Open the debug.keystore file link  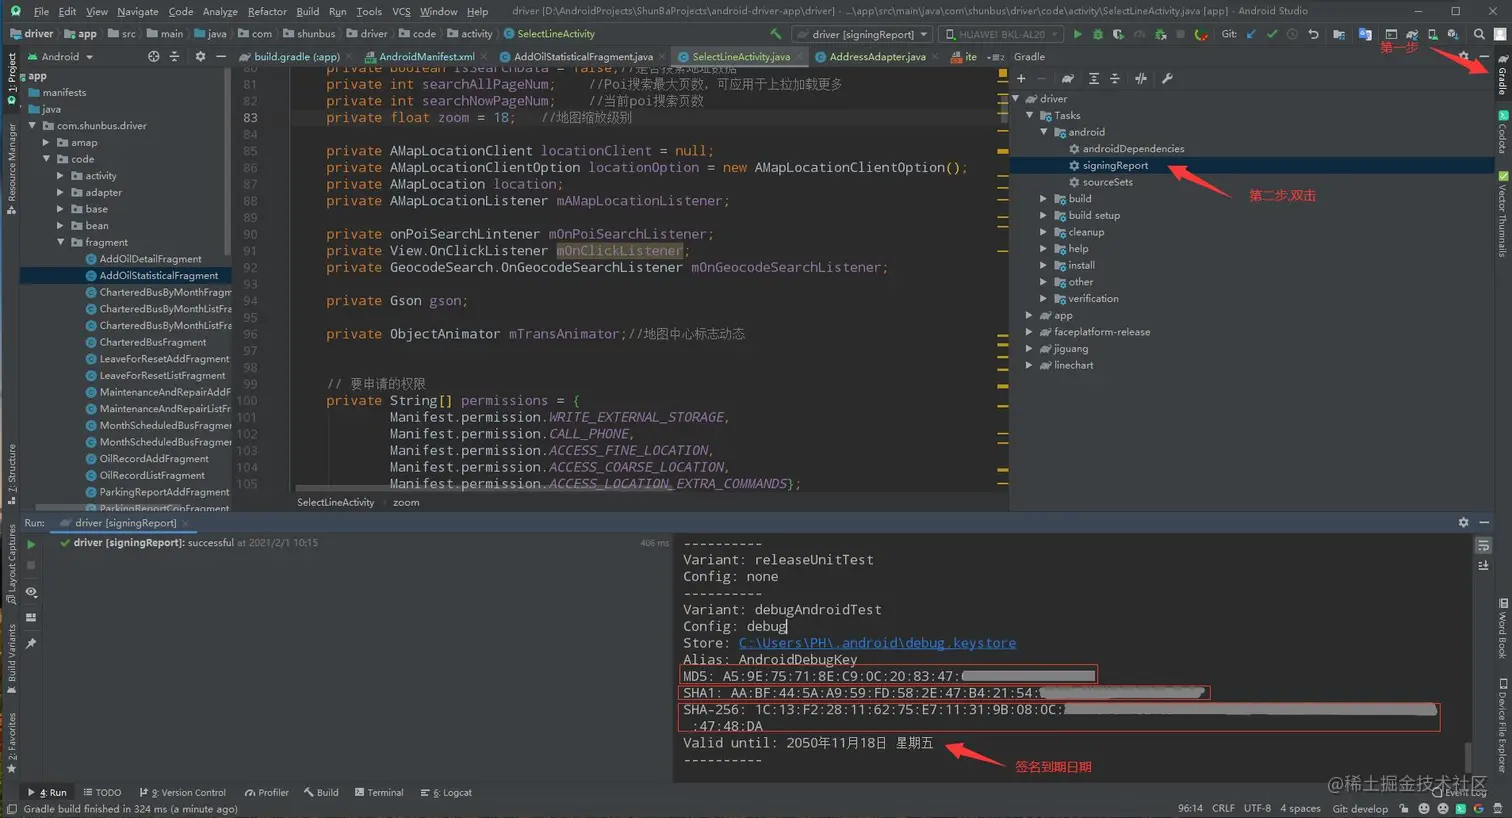tap(877, 643)
